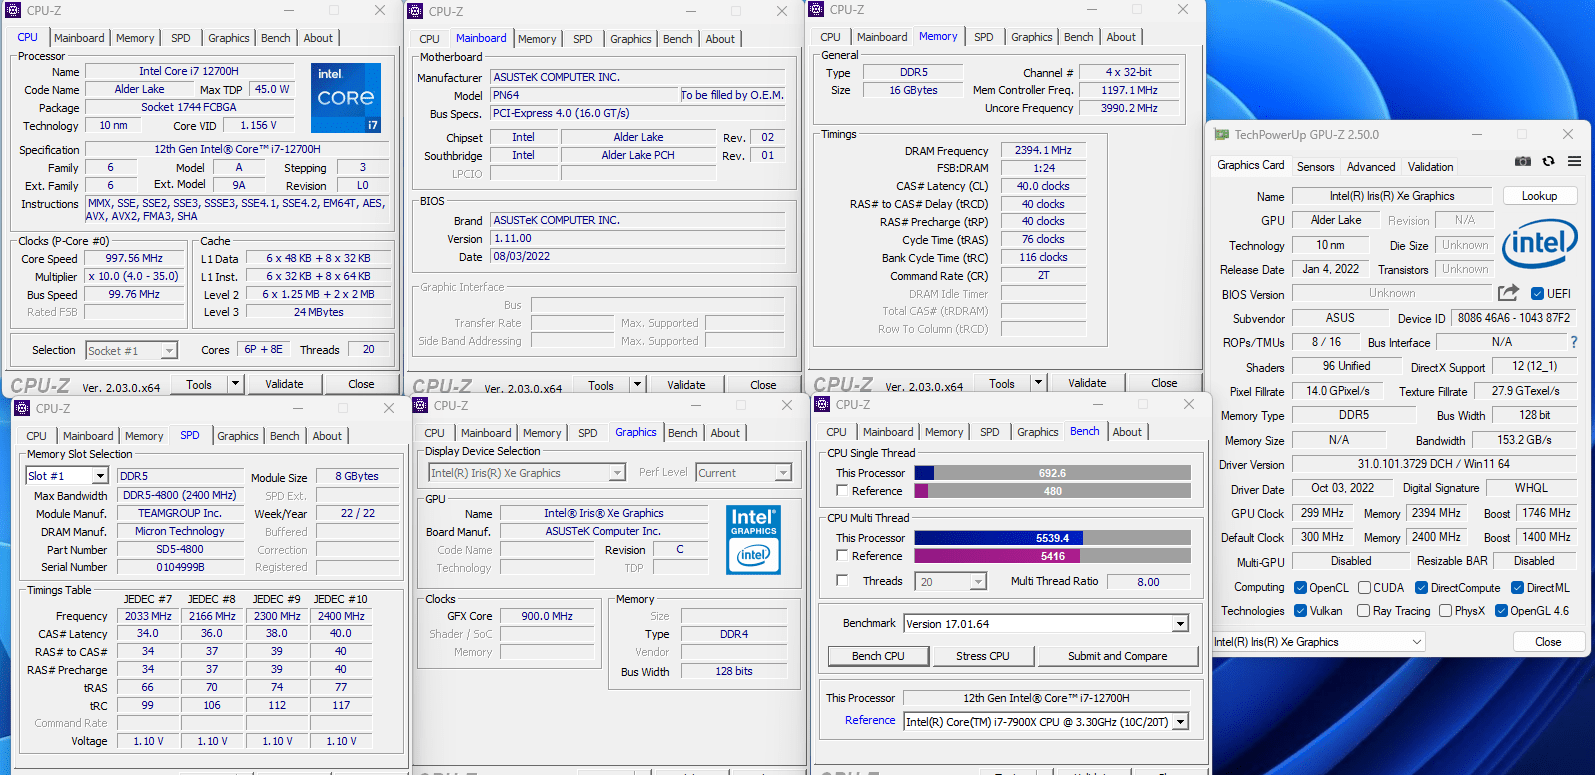The height and width of the screenshot is (775, 1595).
Task: Toggle the DirectCompute checkbox
Action: click(1422, 588)
